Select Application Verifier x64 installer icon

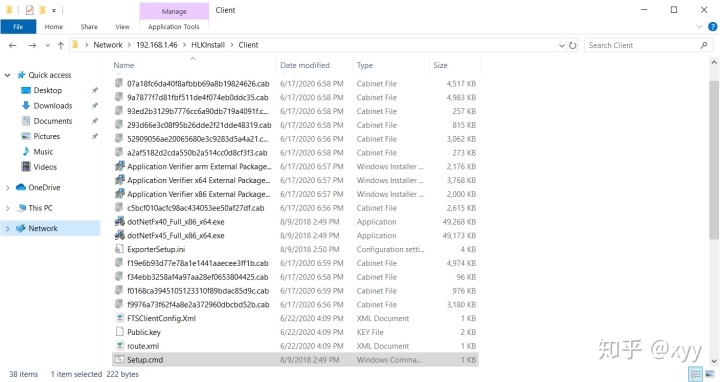(119, 180)
